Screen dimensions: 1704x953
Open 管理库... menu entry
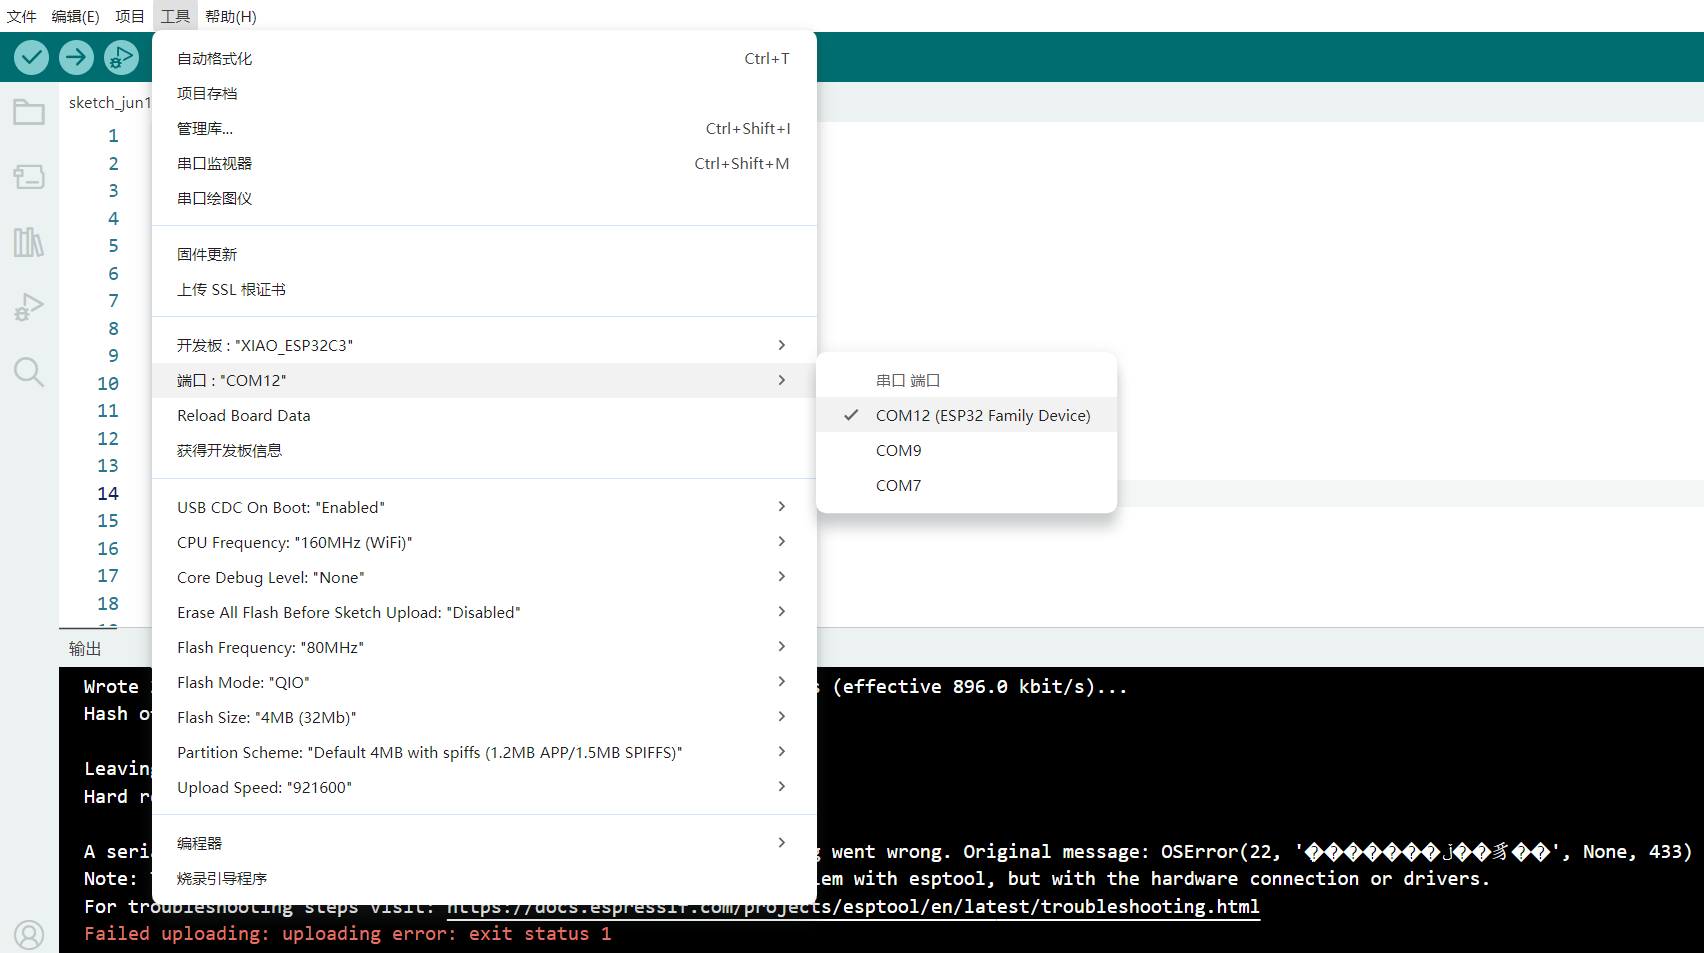(484, 128)
